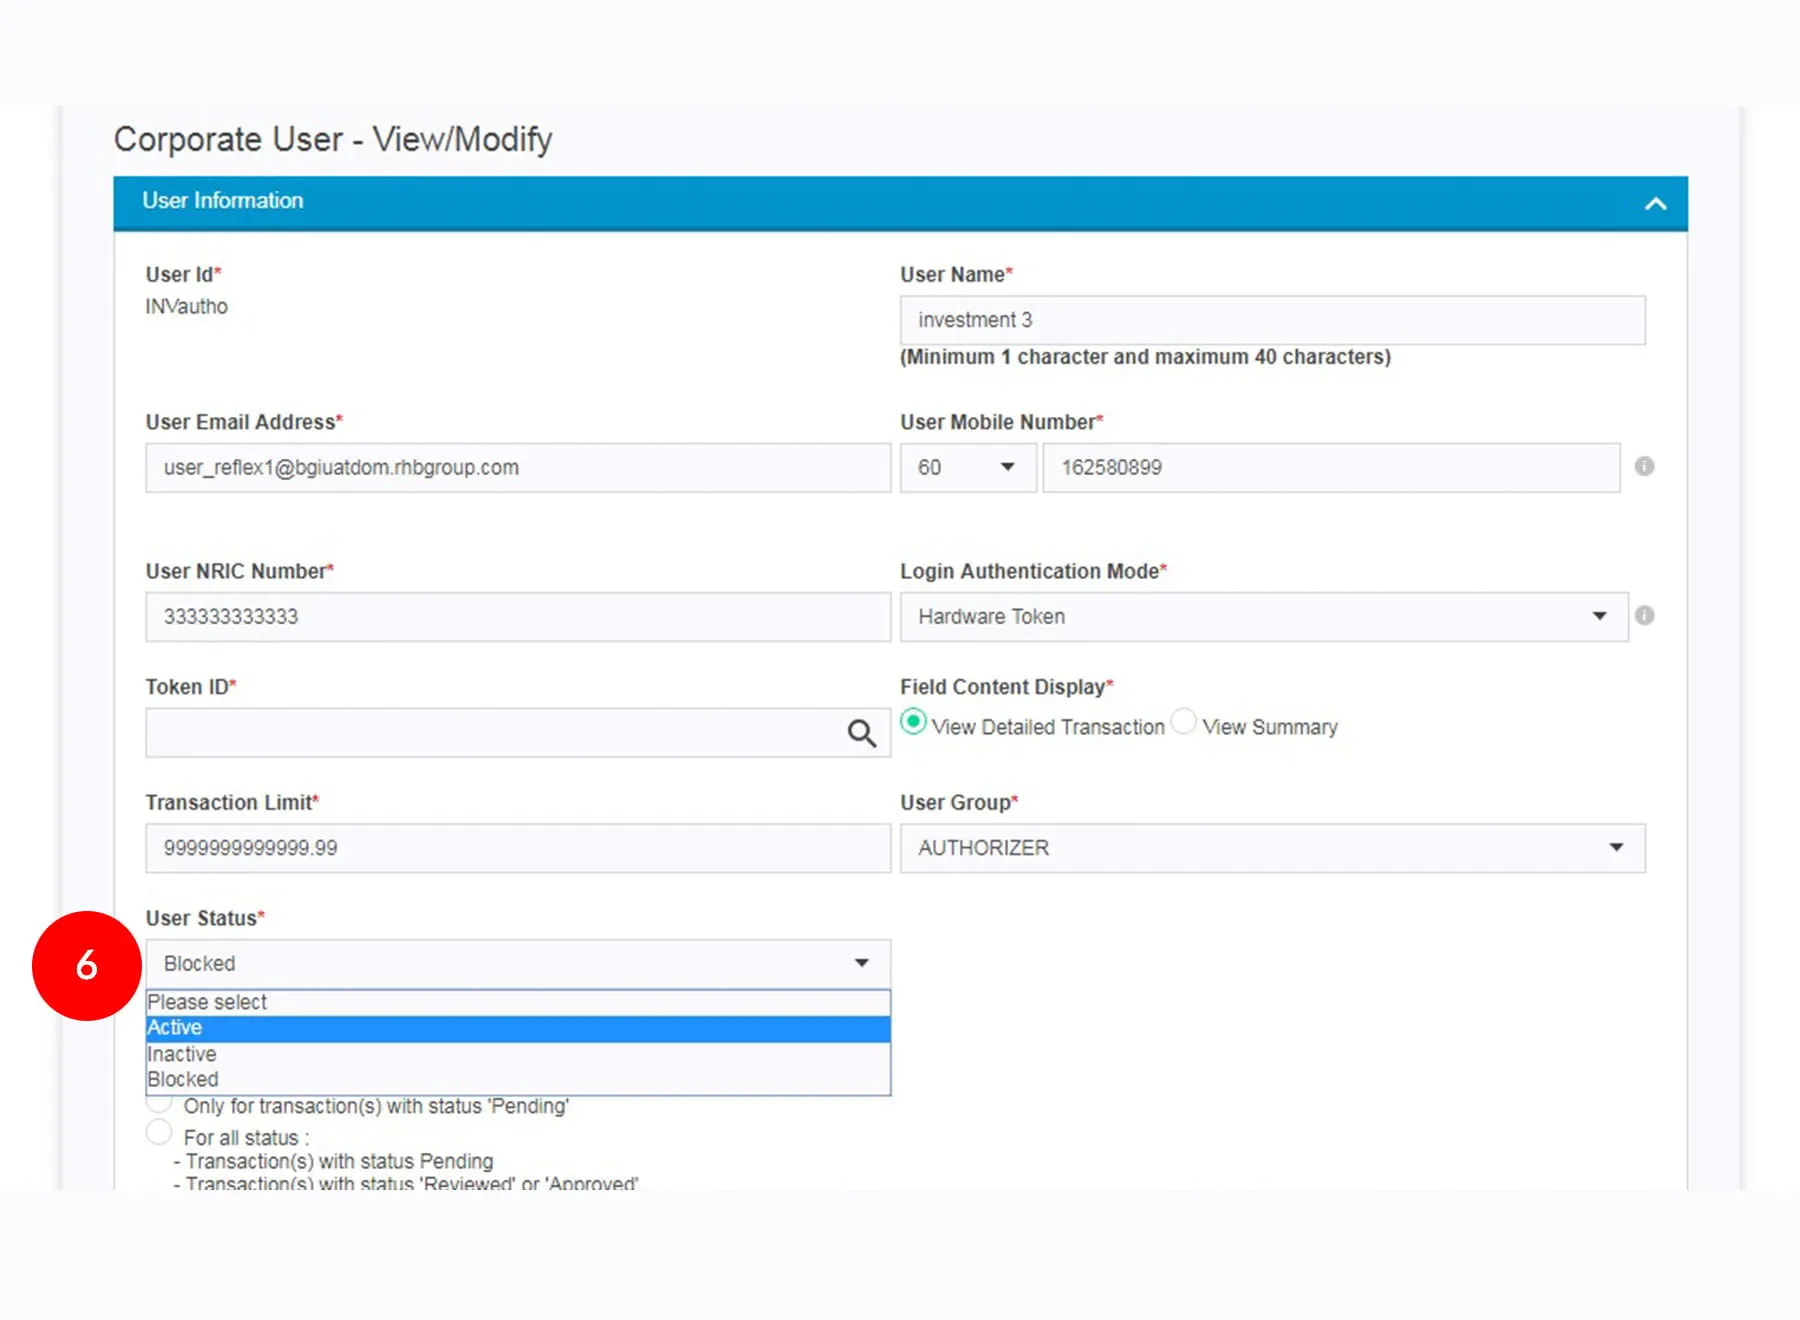The width and height of the screenshot is (1800, 1320).
Task: Focus the User NRIC Number field
Action: pyautogui.click(x=517, y=617)
